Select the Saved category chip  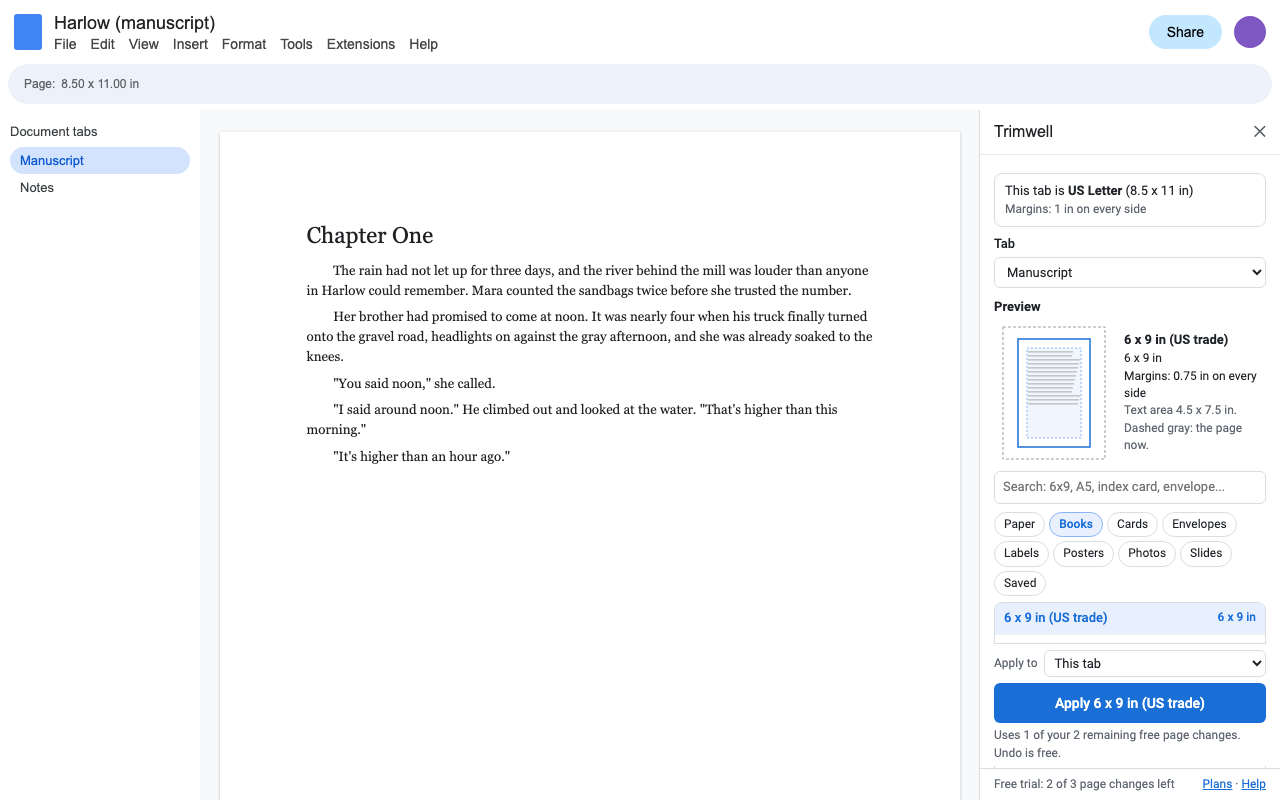(x=1020, y=583)
